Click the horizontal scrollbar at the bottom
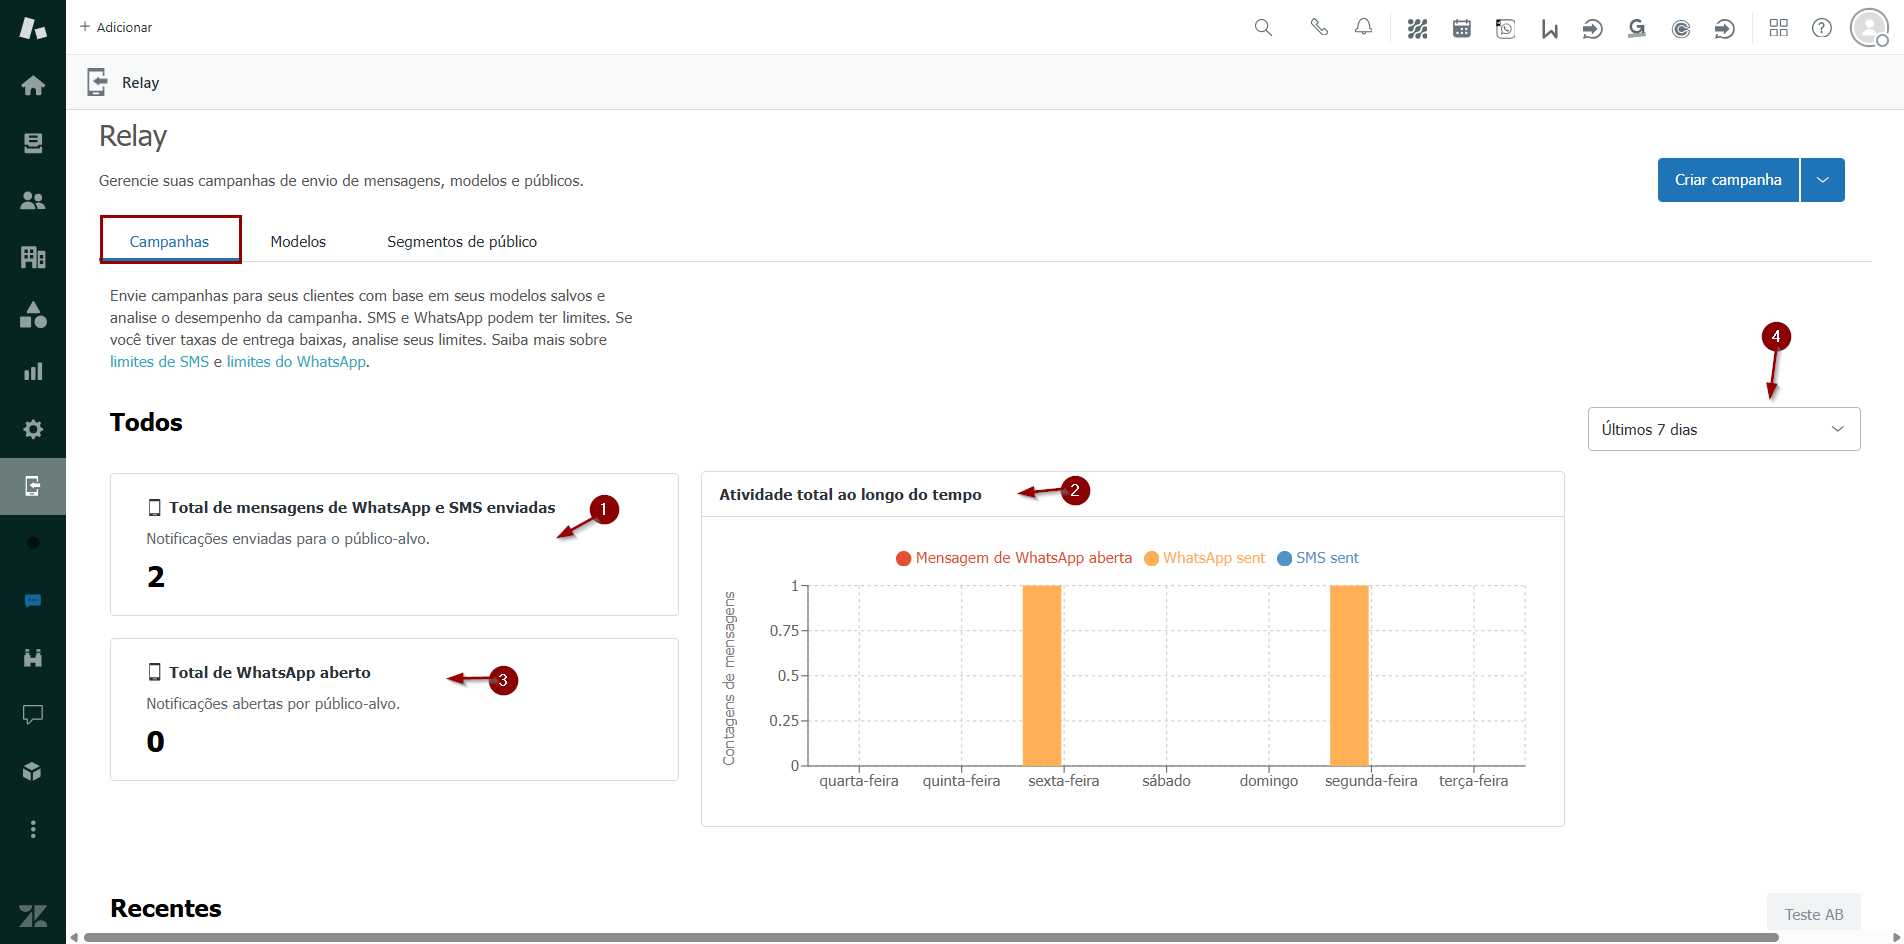Viewport: 1904px width, 944px height. coord(930,937)
